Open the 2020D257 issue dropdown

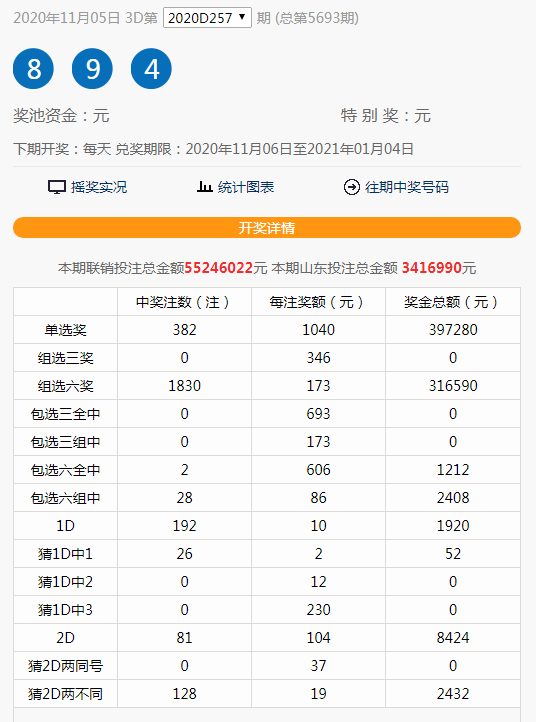(207, 18)
